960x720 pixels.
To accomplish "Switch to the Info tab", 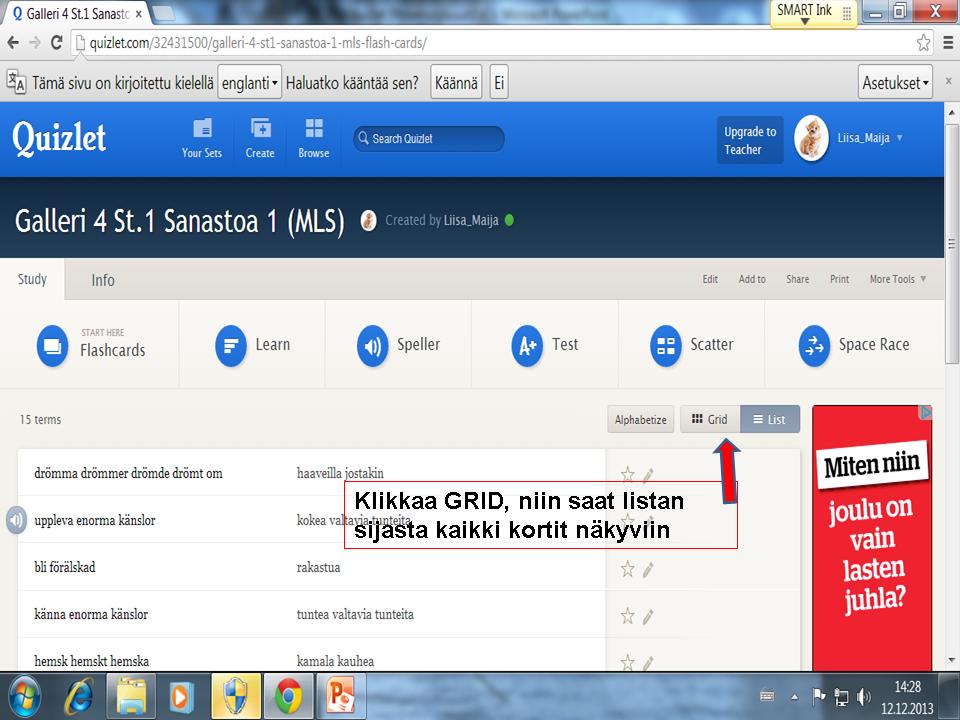I will click(x=103, y=280).
